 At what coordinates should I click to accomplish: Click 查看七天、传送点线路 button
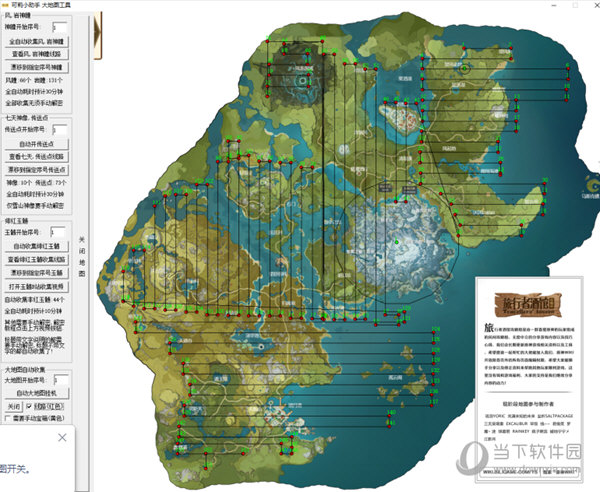point(37,156)
